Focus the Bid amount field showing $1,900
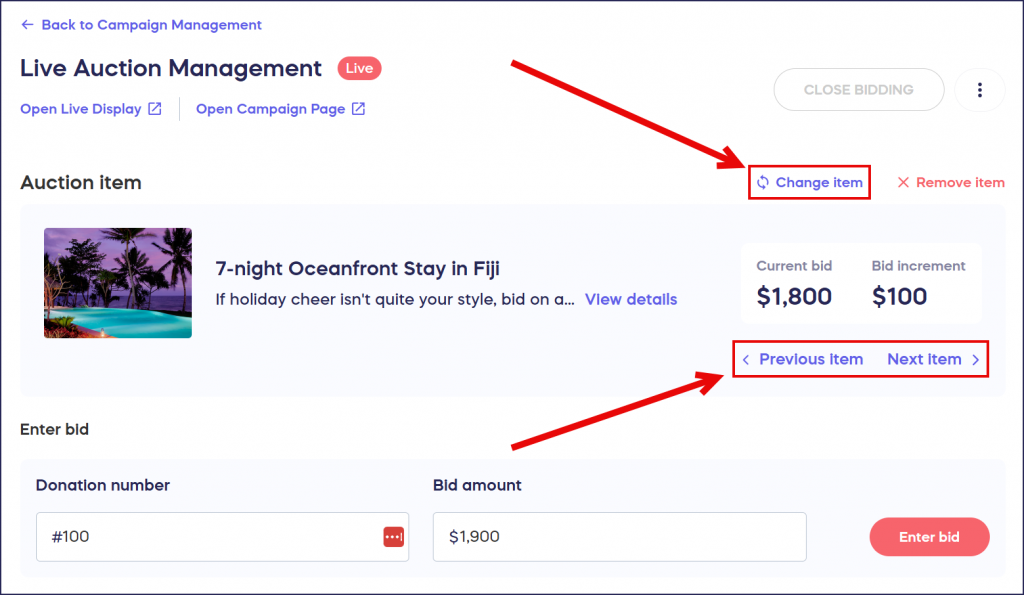This screenshot has height=595, width=1024. point(620,537)
